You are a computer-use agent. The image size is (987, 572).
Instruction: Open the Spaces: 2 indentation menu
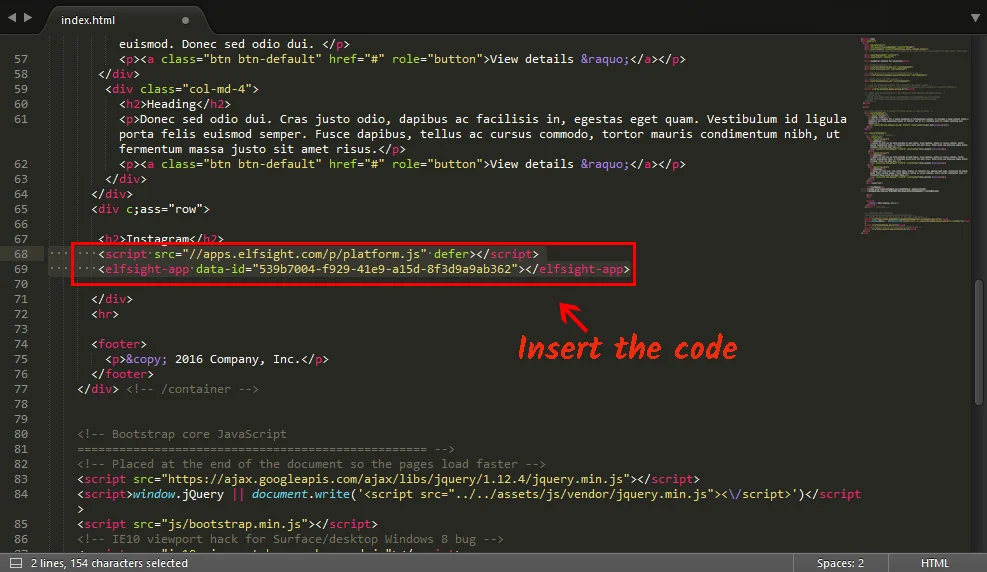coord(840,563)
